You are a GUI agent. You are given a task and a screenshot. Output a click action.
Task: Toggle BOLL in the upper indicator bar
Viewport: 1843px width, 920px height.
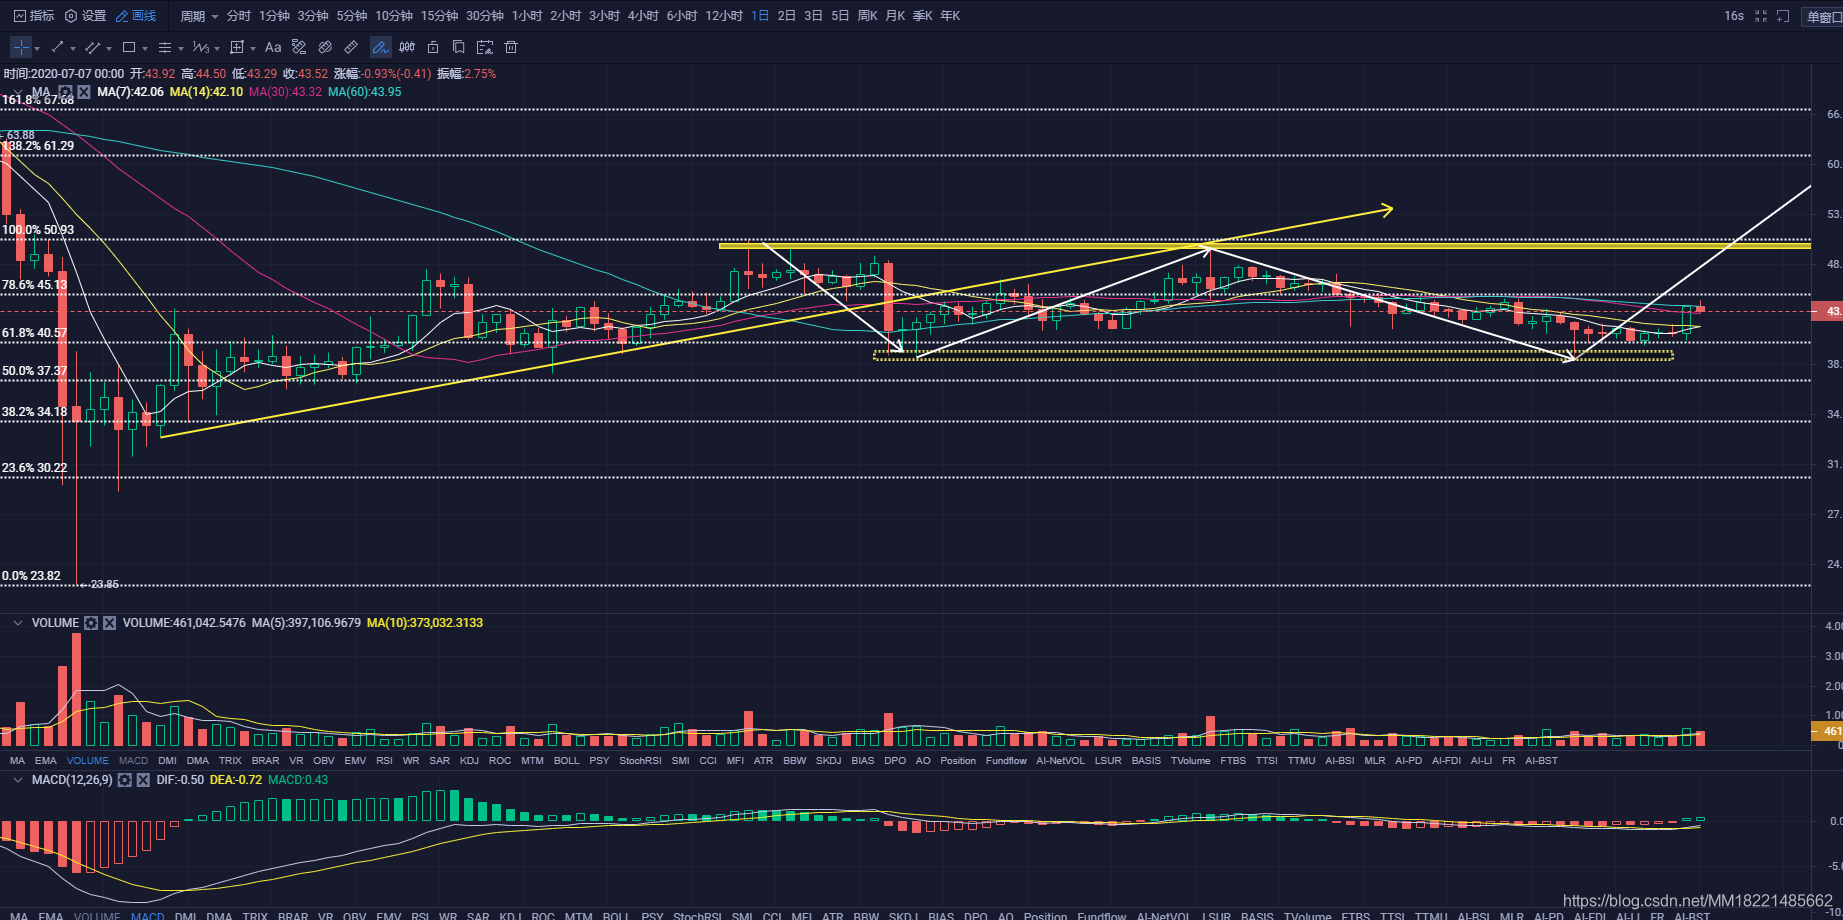(x=567, y=761)
